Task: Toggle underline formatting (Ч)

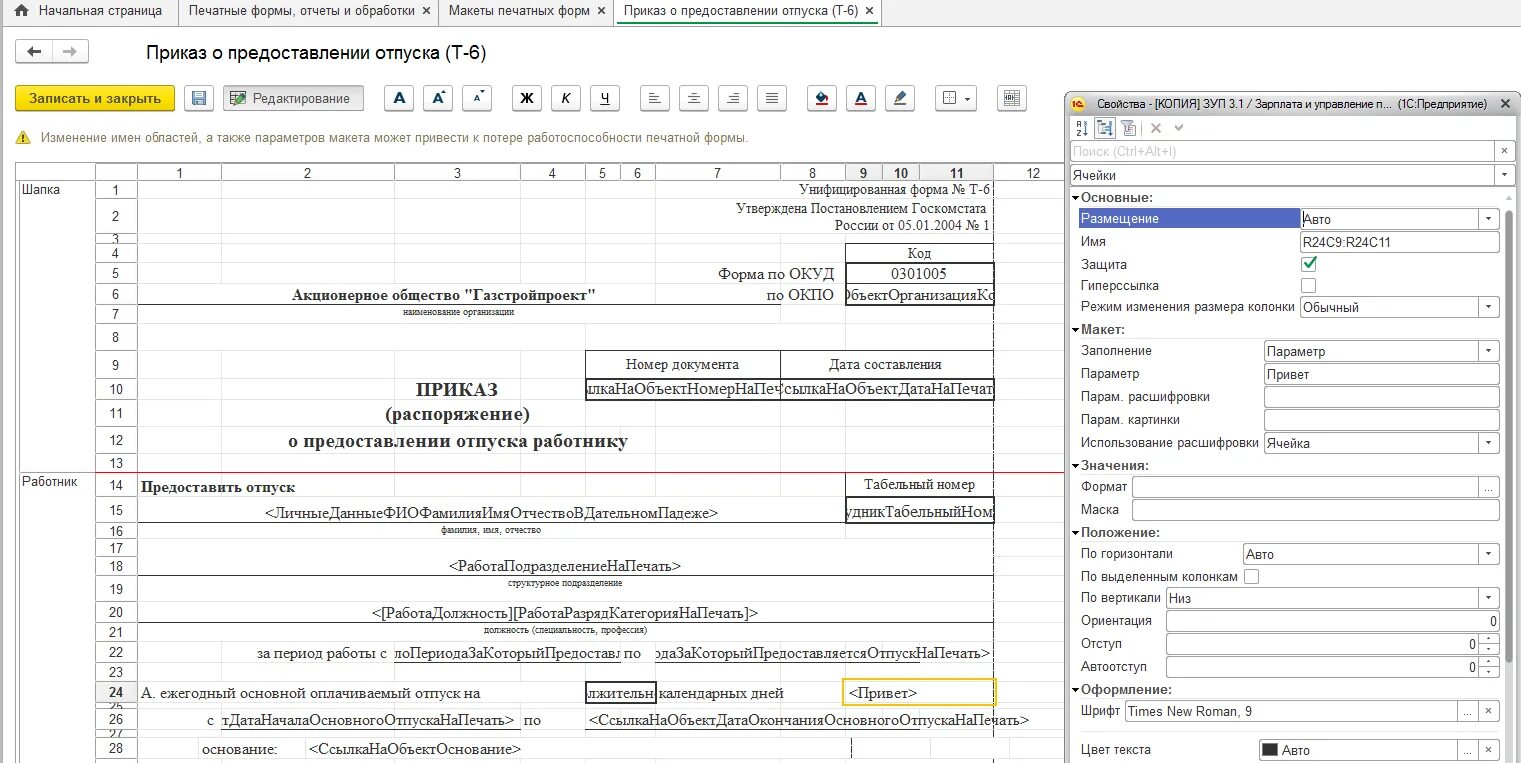Action: (605, 98)
